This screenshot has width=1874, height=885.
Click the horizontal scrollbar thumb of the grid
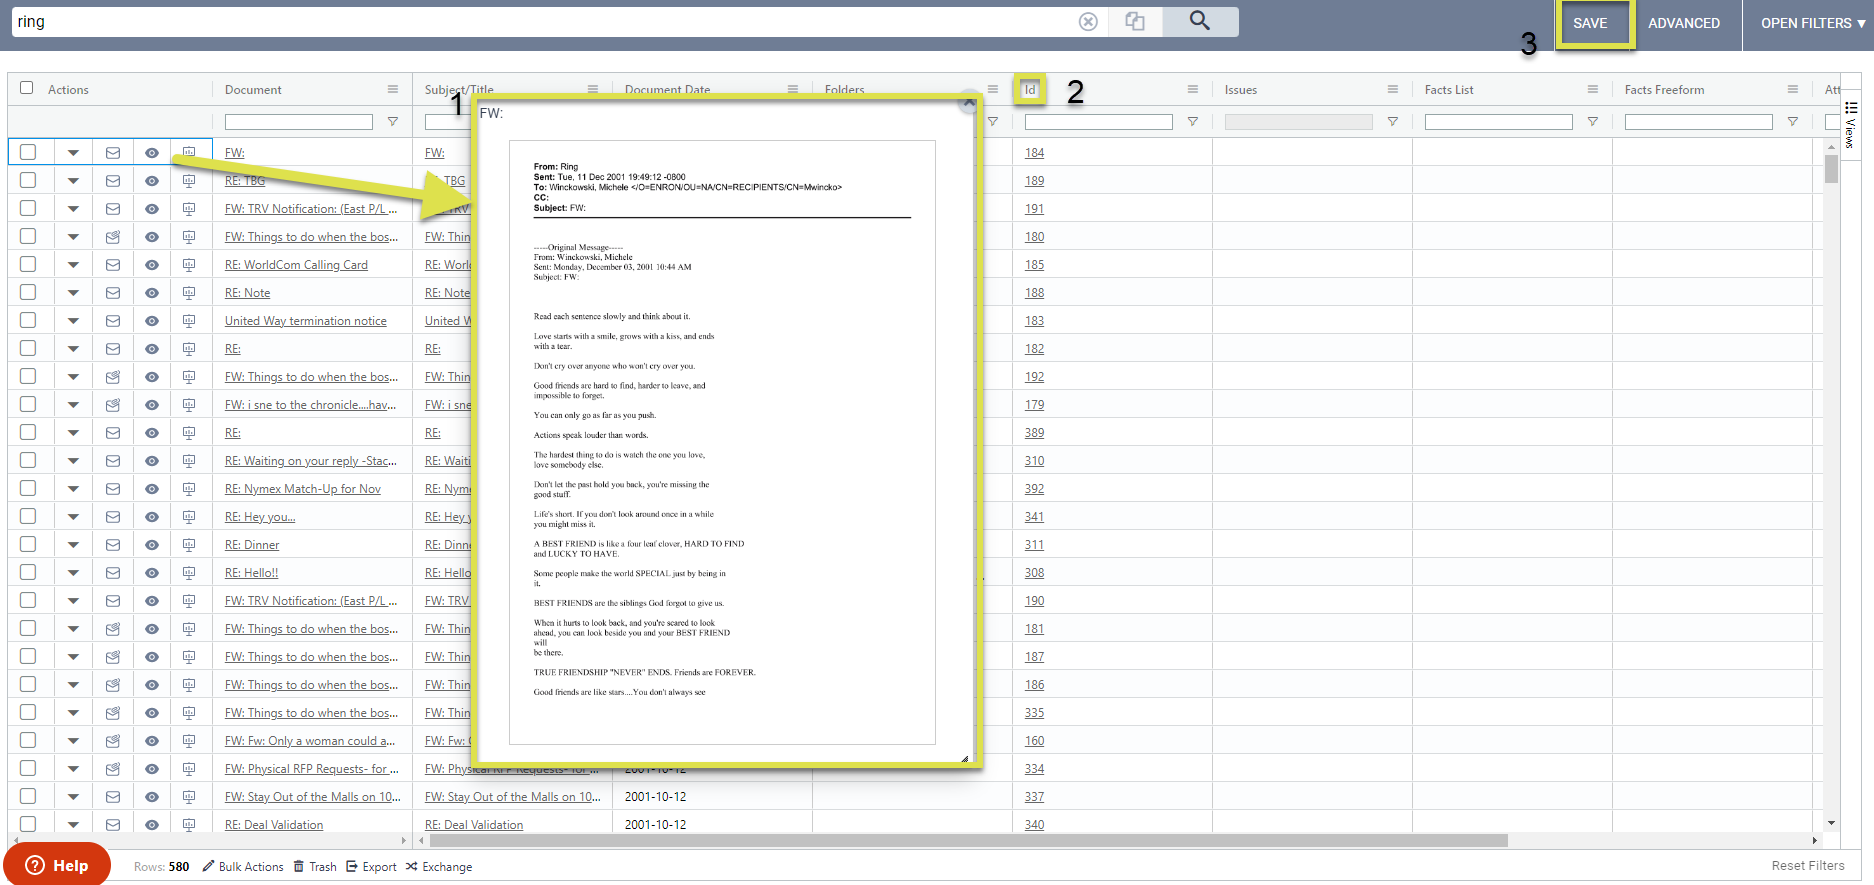pyautogui.click(x=968, y=840)
